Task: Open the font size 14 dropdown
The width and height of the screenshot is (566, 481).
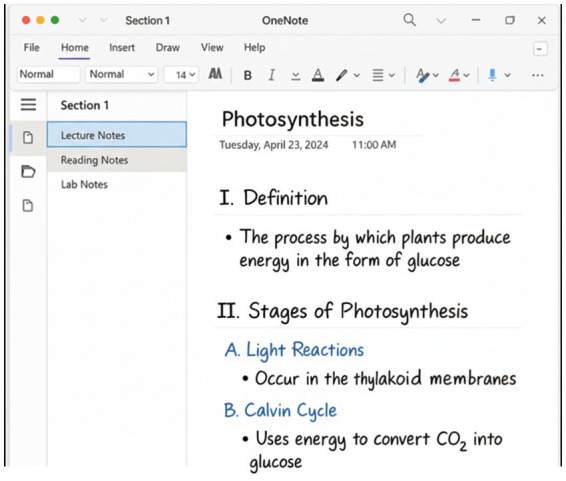Action: coord(181,75)
